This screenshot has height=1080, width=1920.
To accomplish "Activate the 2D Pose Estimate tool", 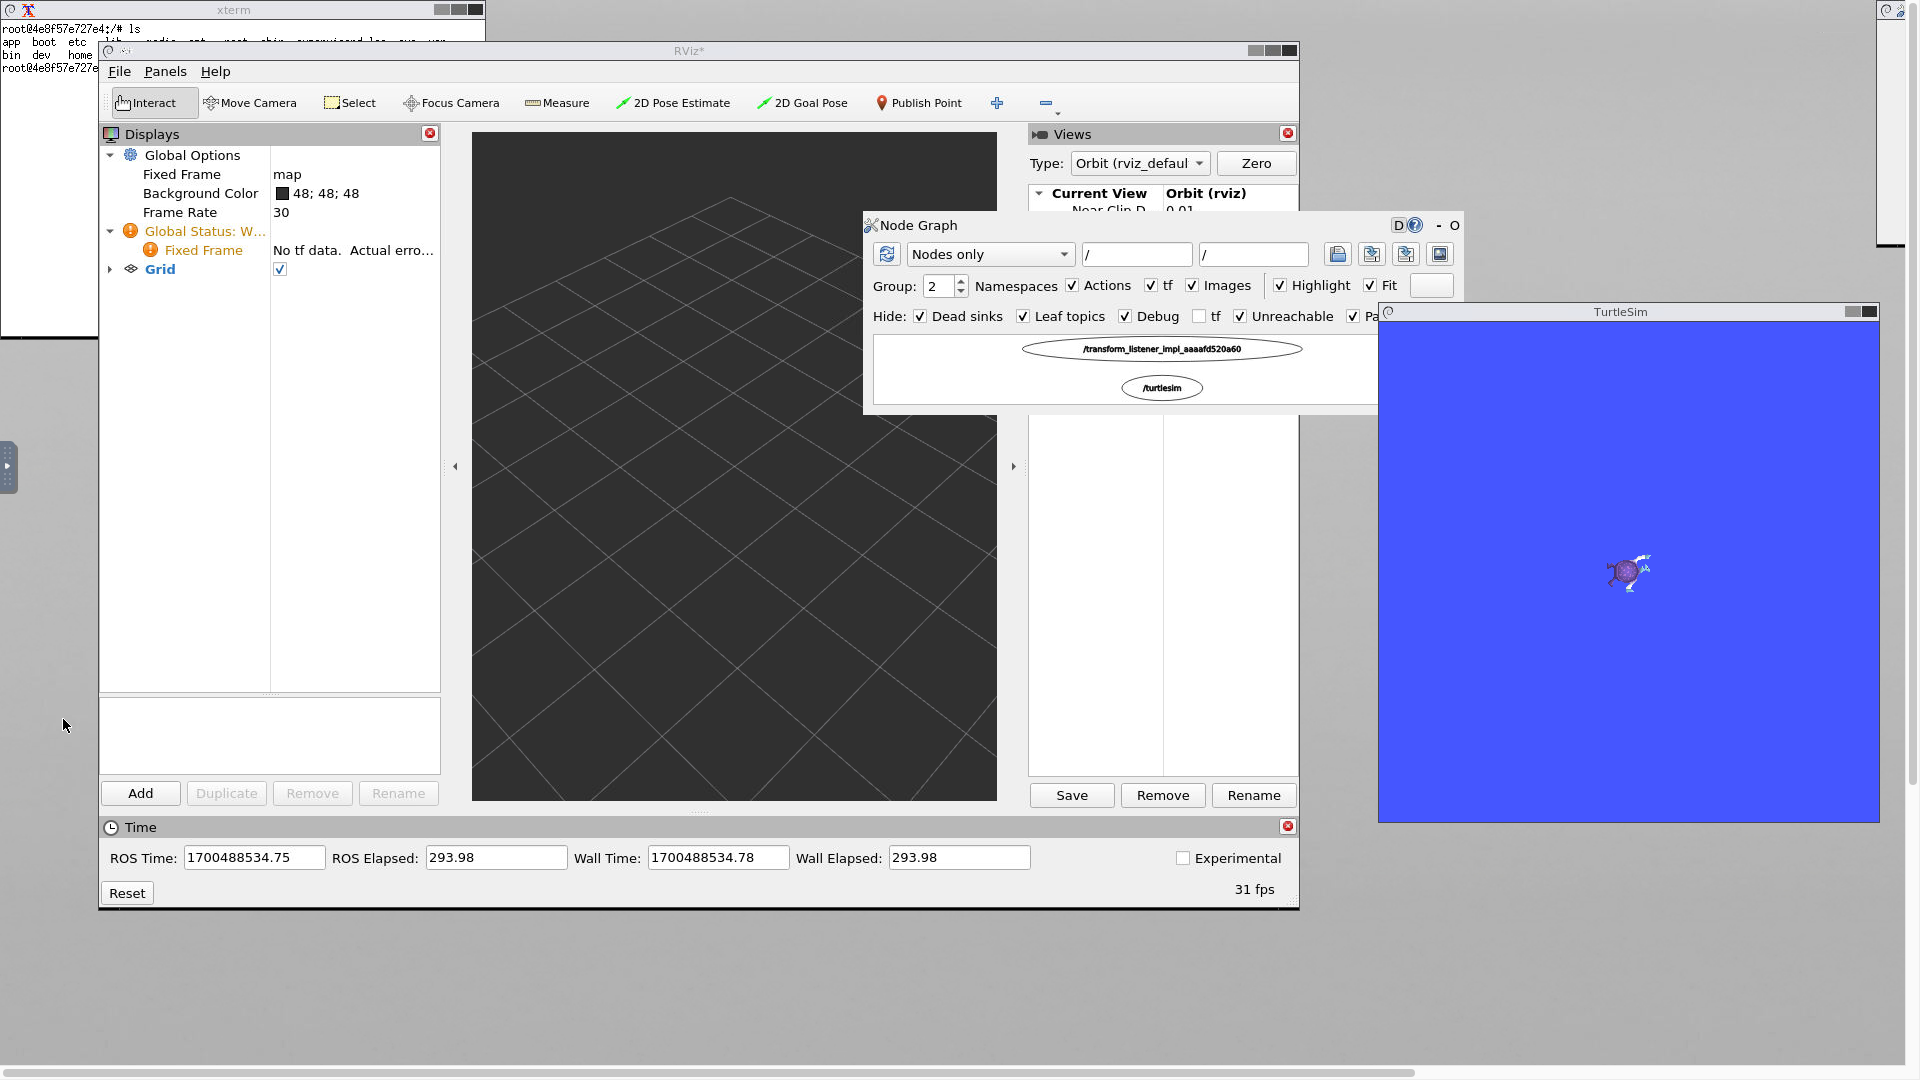I will (672, 103).
